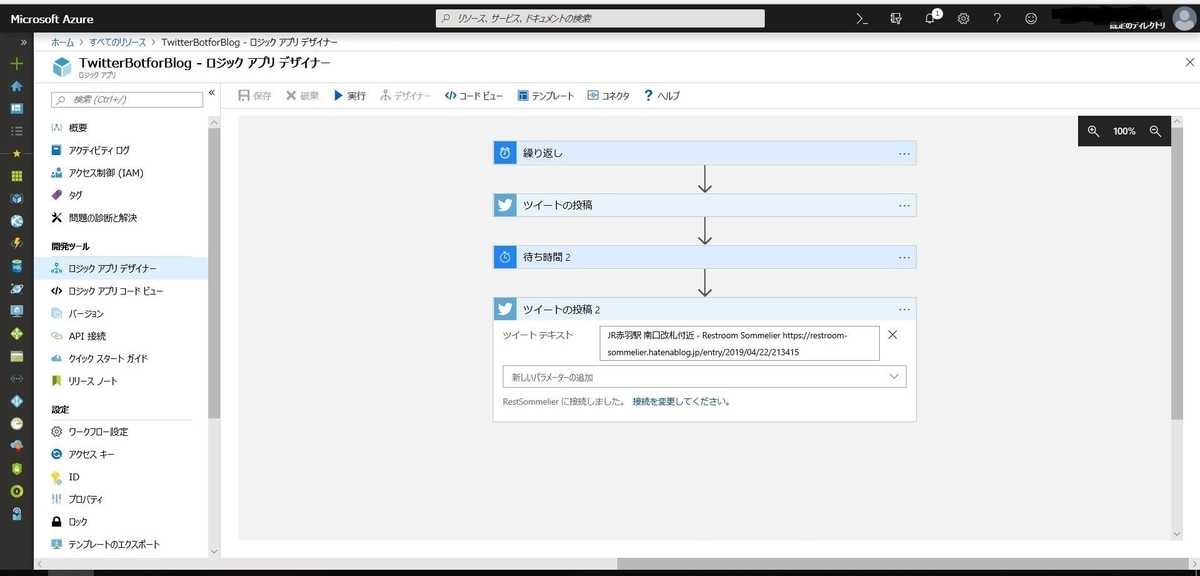The height and width of the screenshot is (576, 1200).
Task: Open the Dashboard icon in the left rail
Action: pos(16,108)
